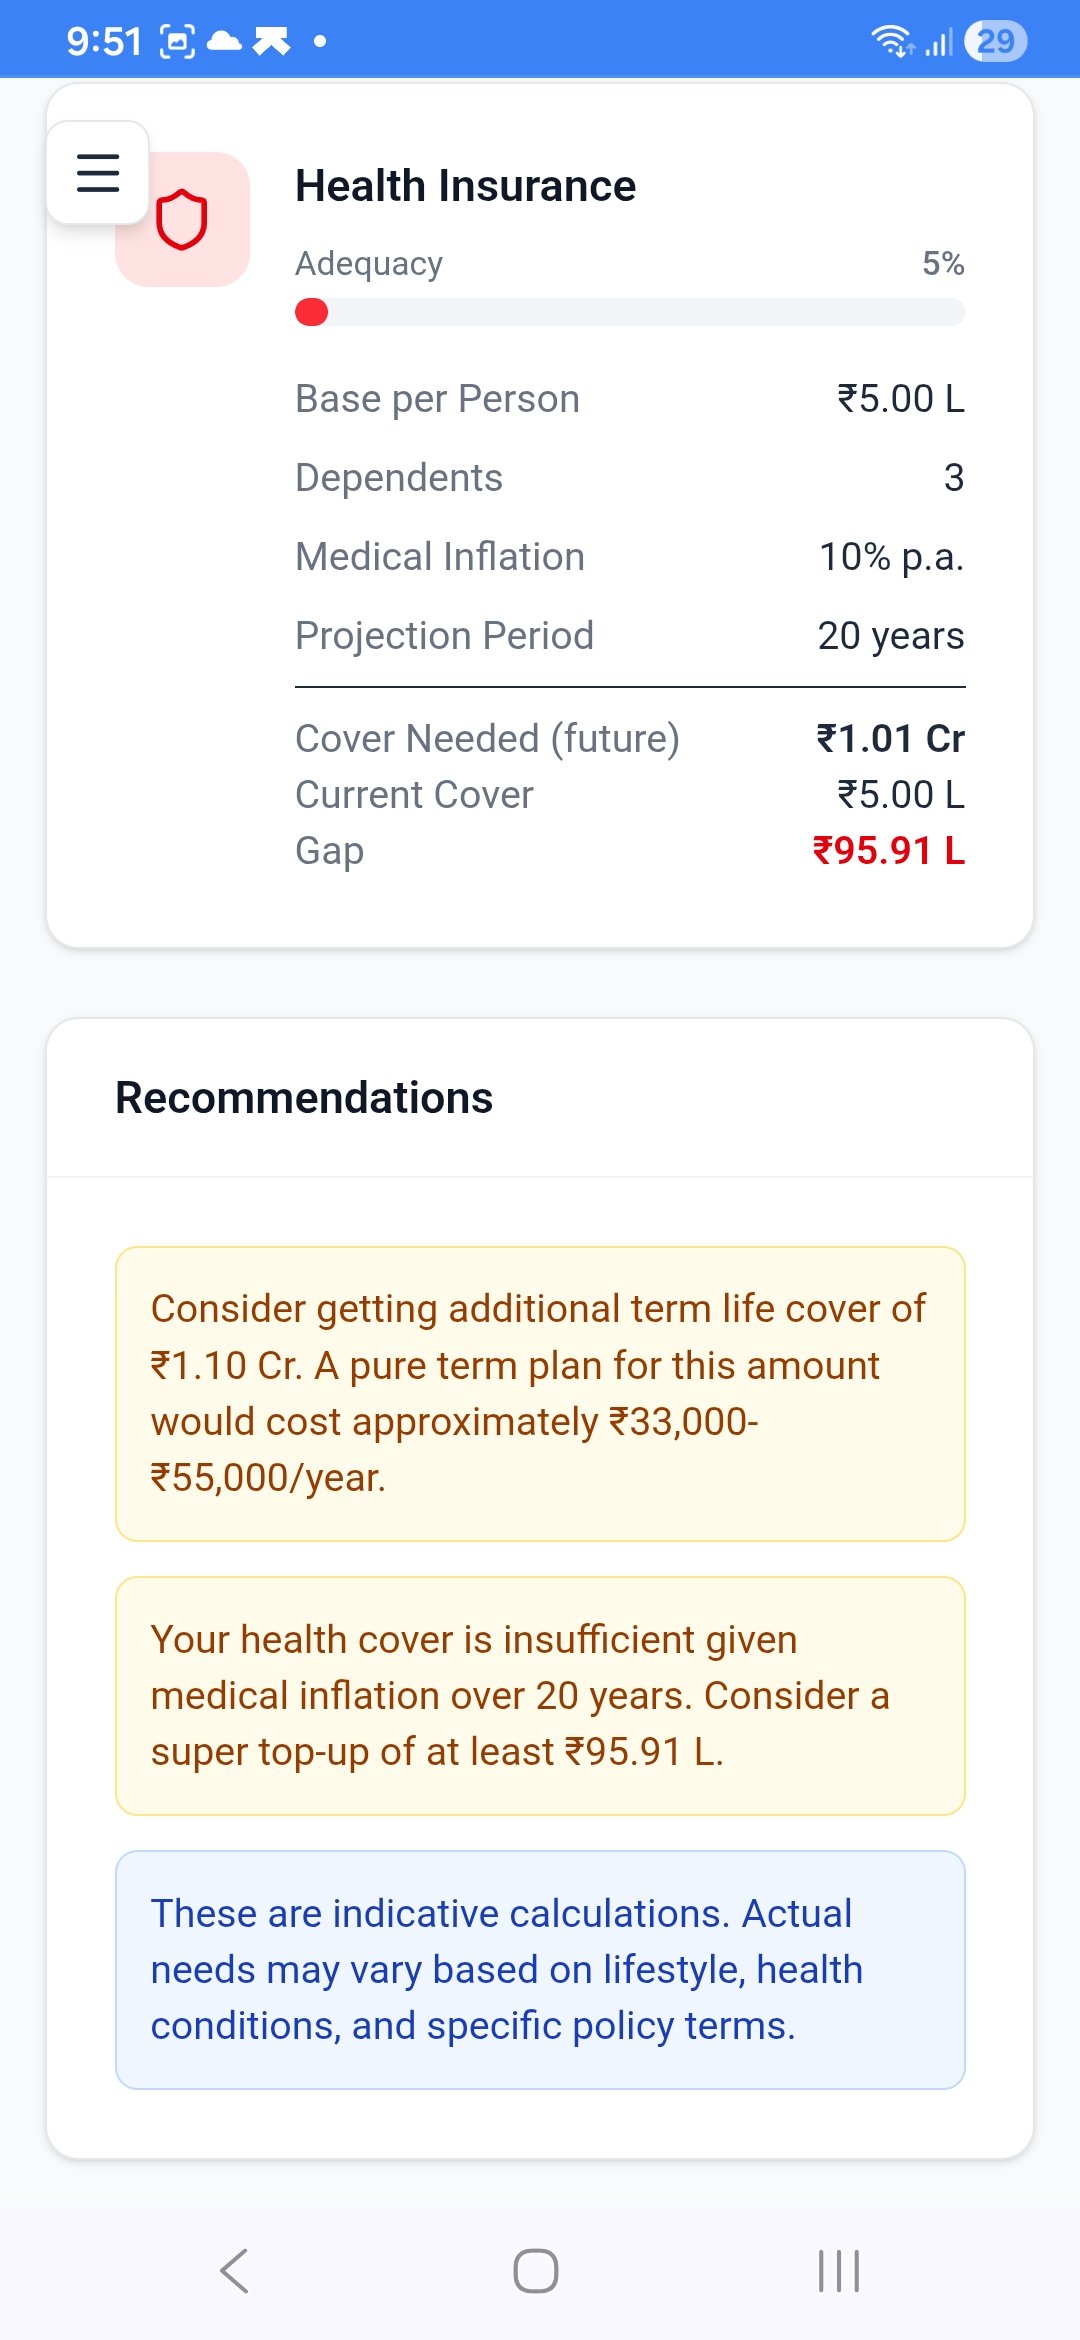The height and width of the screenshot is (2340, 1080).
Task: Tap the term life cover recommendation card
Action: 540,1393
